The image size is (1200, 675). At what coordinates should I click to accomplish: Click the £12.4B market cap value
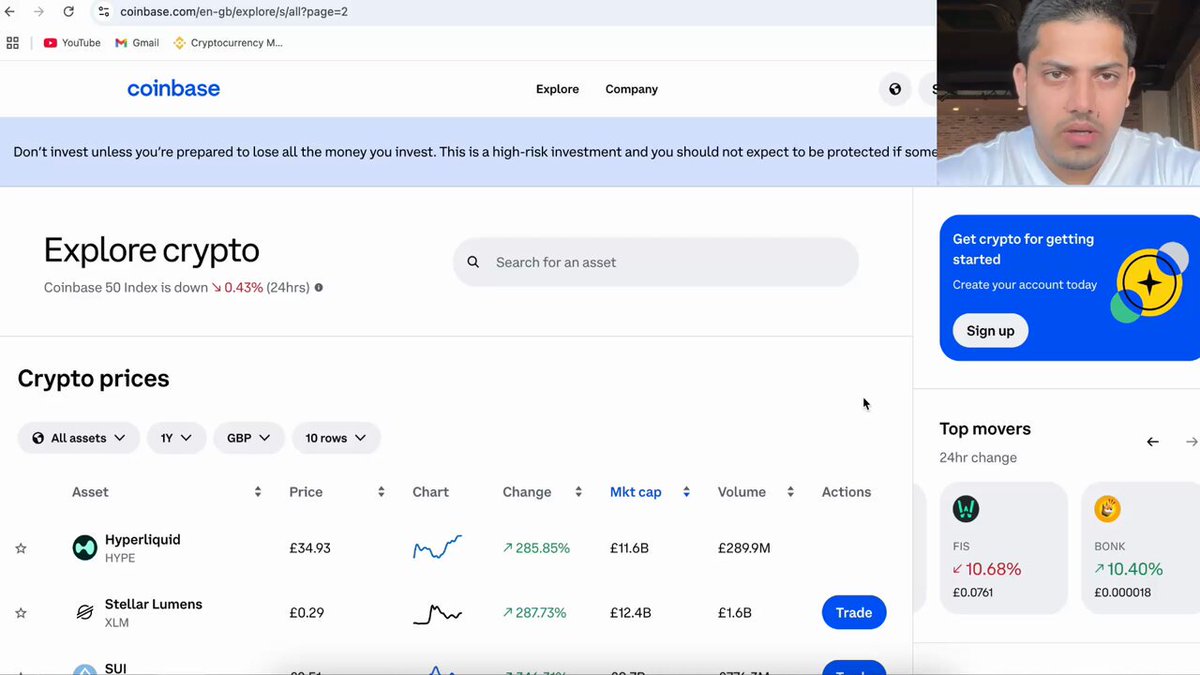(631, 613)
